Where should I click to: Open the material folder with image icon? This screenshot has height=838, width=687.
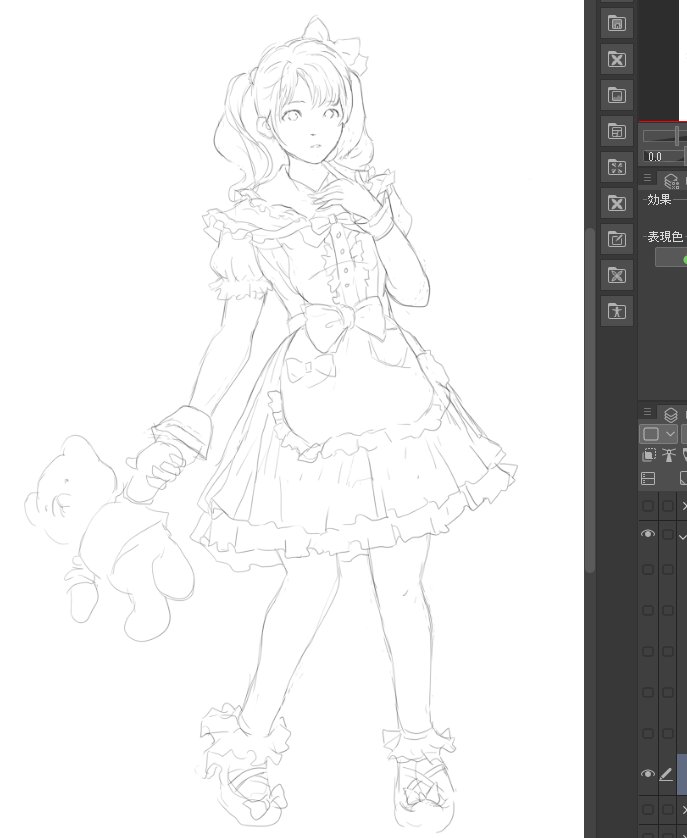click(x=616, y=95)
